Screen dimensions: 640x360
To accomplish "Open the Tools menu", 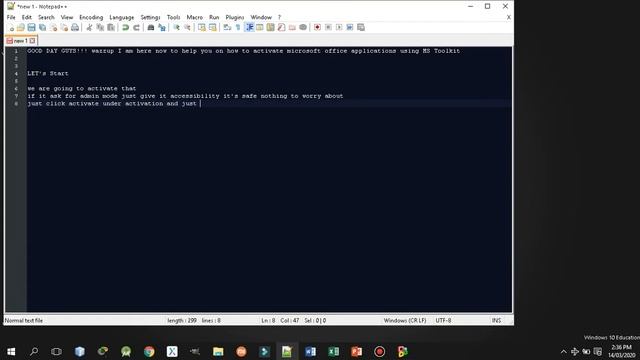I will pyautogui.click(x=173, y=17).
